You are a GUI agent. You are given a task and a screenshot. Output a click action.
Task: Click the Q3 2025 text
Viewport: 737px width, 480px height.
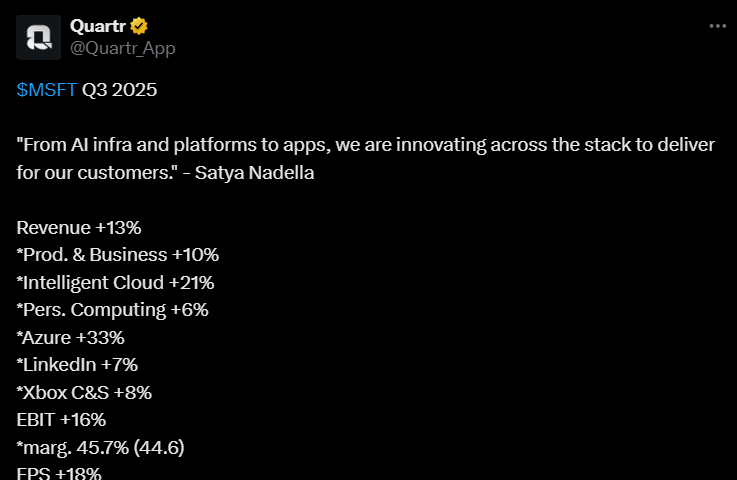(x=119, y=90)
